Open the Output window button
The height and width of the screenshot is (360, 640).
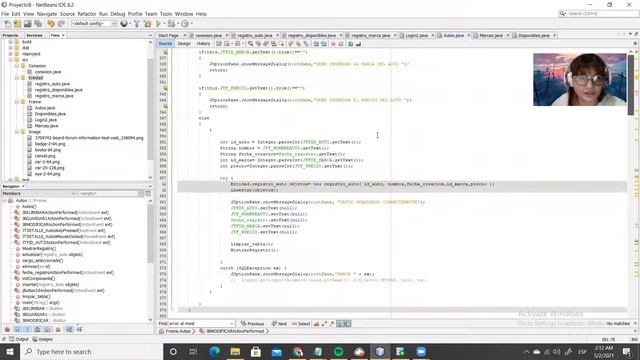pos(19,339)
